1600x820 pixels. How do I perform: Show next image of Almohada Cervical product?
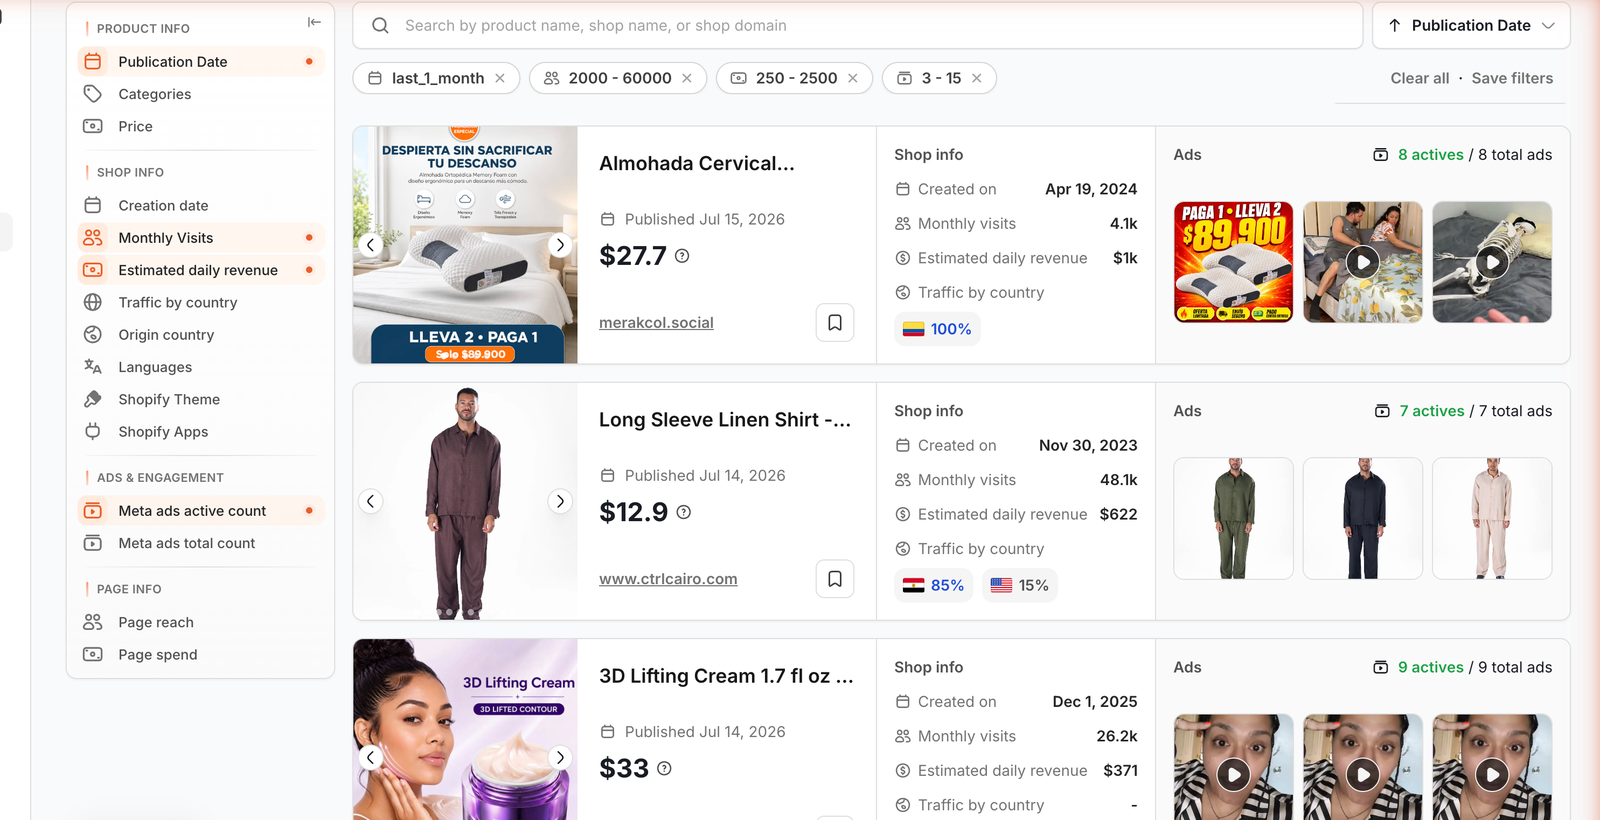[x=560, y=245]
